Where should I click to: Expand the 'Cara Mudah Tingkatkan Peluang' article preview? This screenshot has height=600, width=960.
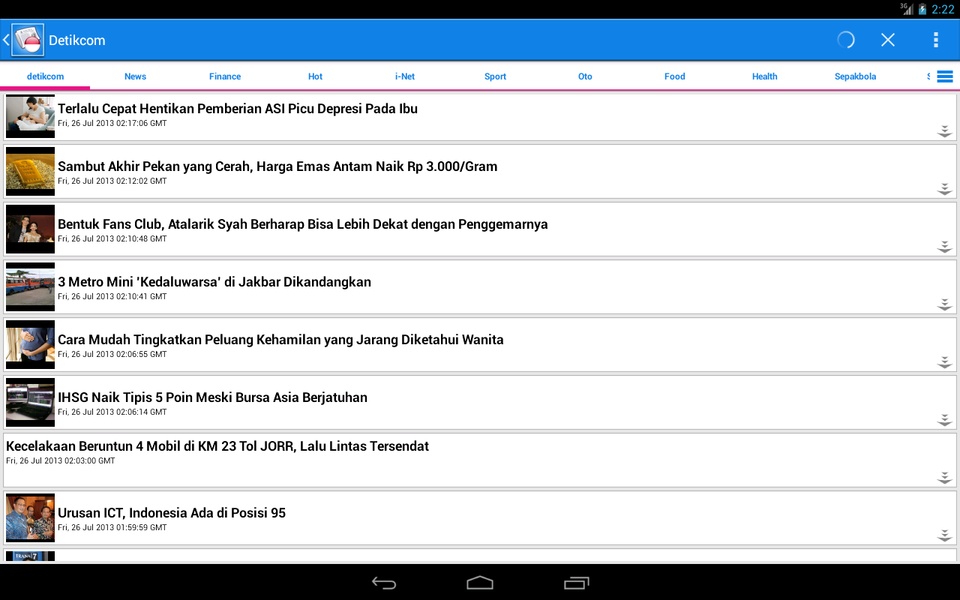click(x=945, y=362)
